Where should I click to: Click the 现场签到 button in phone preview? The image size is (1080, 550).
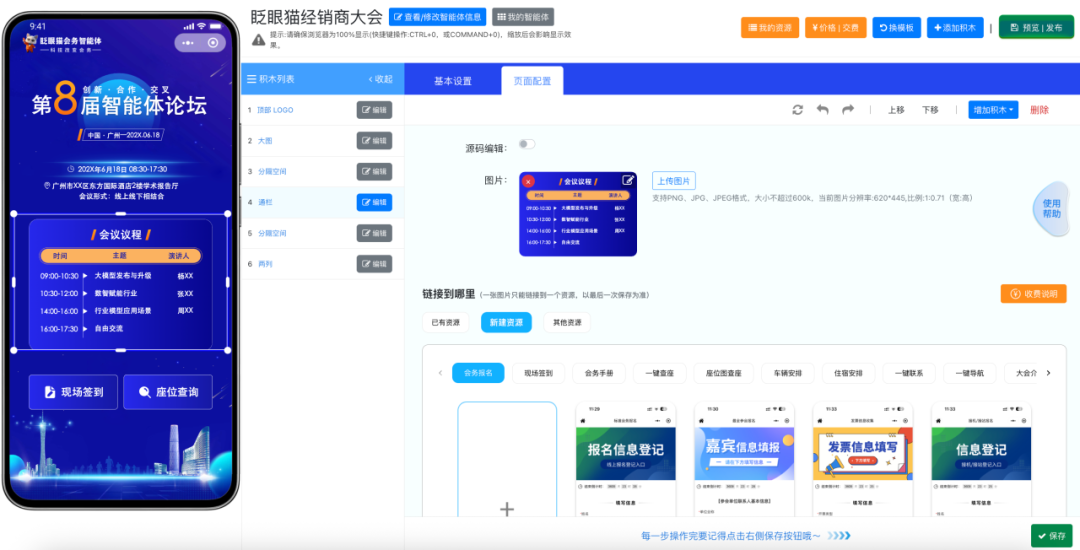(x=73, y=392)
